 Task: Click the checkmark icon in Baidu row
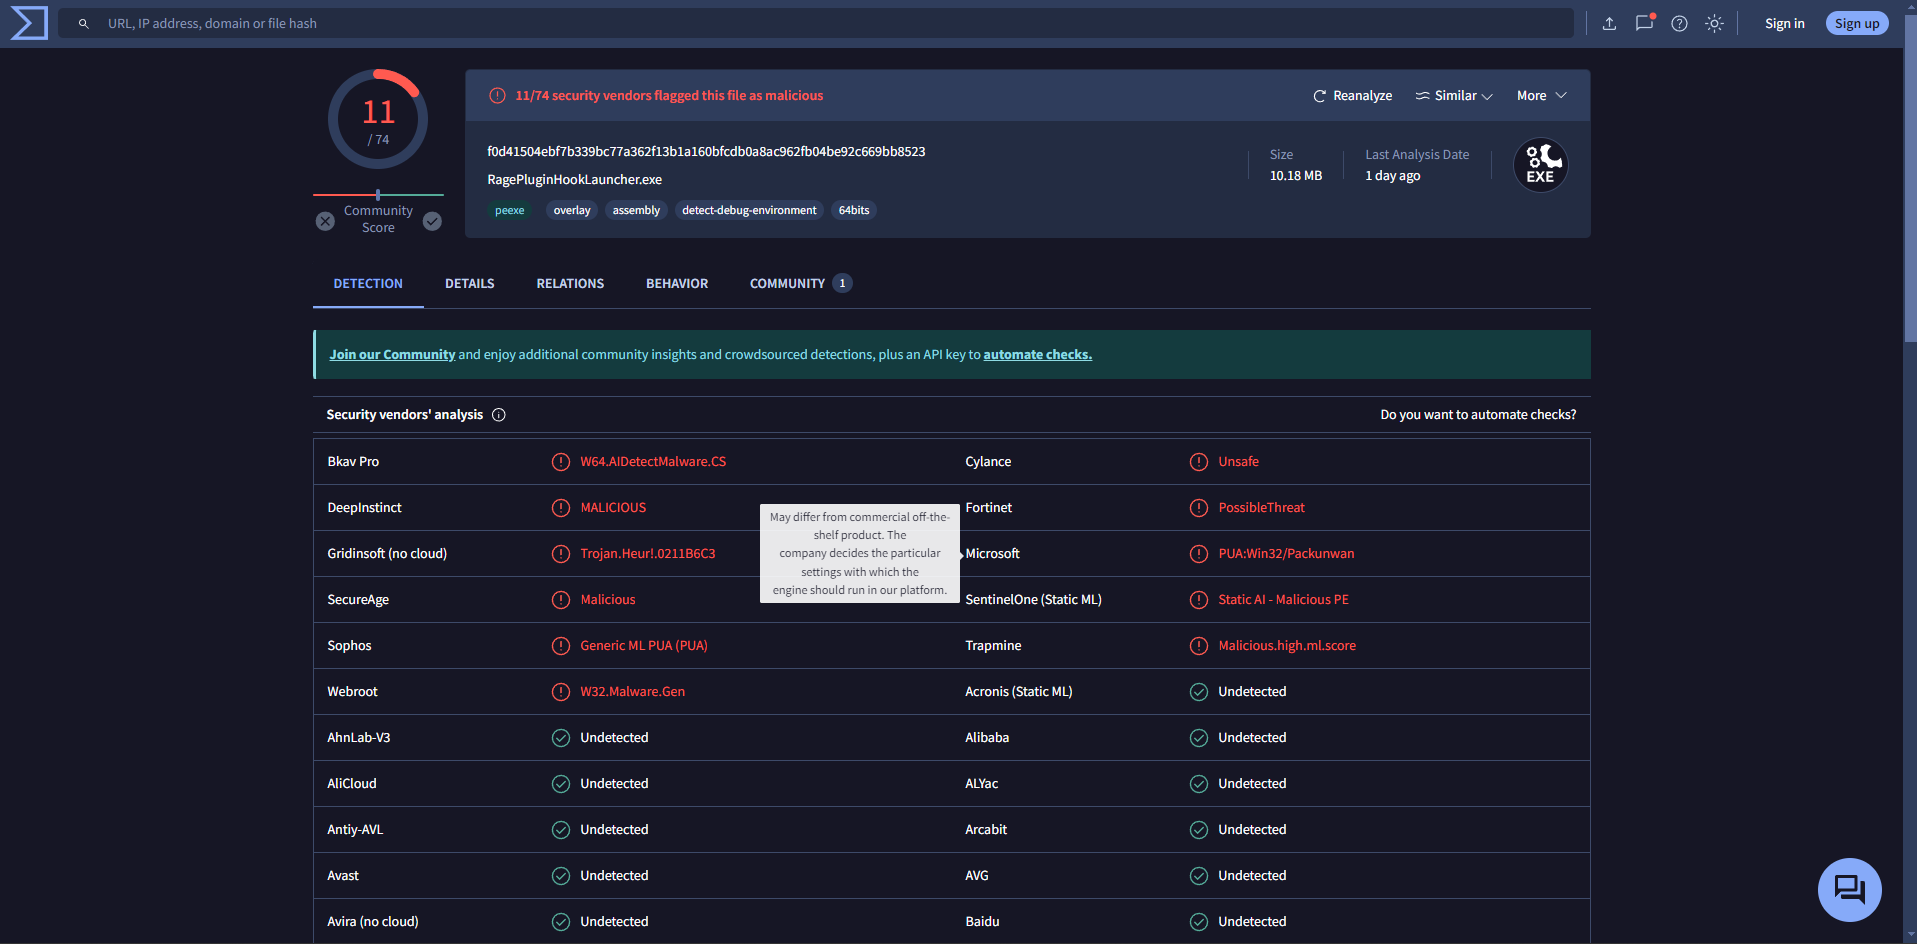1199,922
